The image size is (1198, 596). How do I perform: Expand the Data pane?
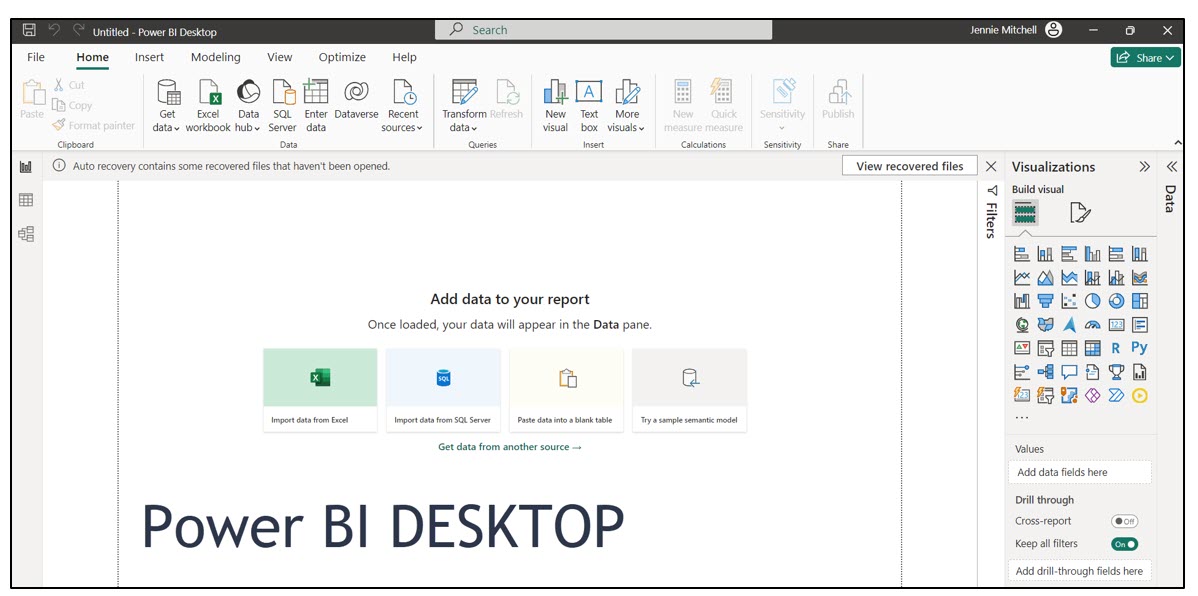(1171, 167)
